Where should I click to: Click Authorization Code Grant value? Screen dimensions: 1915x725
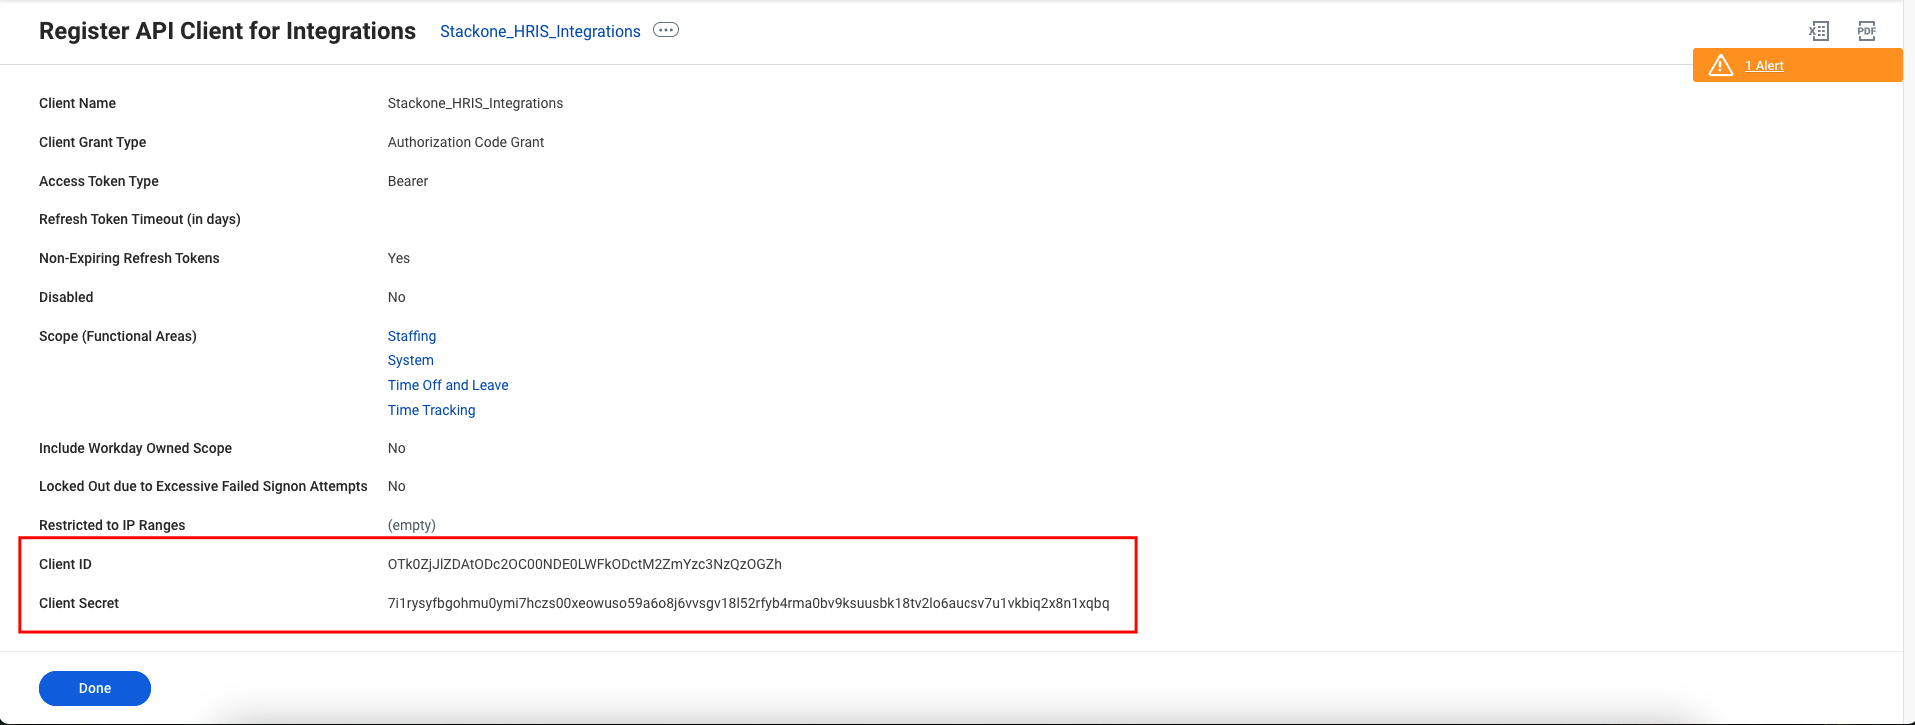click(466, 142)
